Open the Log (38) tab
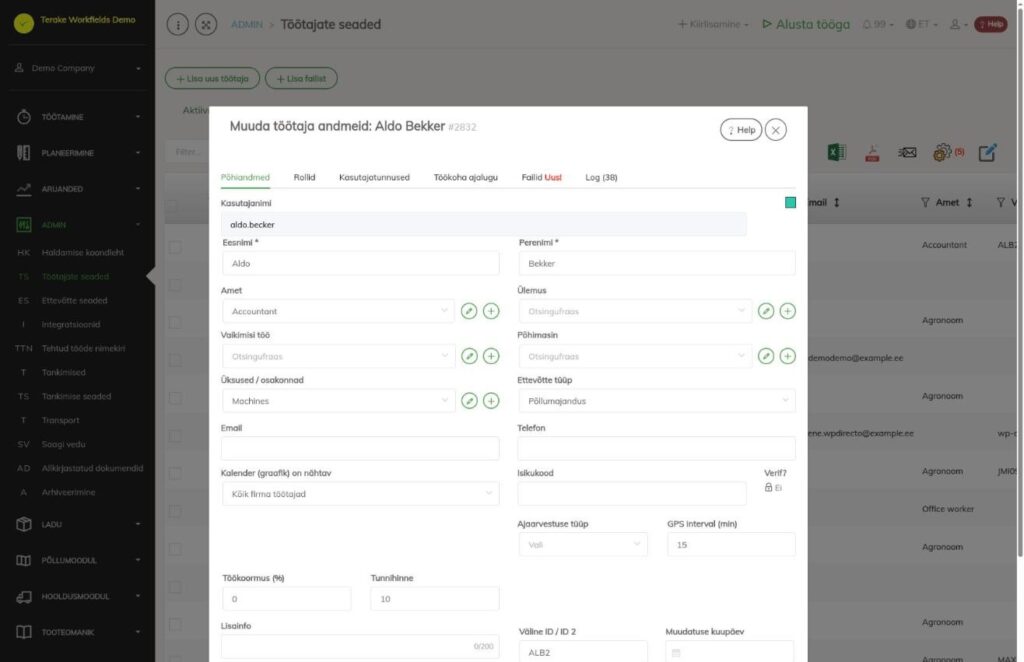1024x662 pixels. click(601, 178)
